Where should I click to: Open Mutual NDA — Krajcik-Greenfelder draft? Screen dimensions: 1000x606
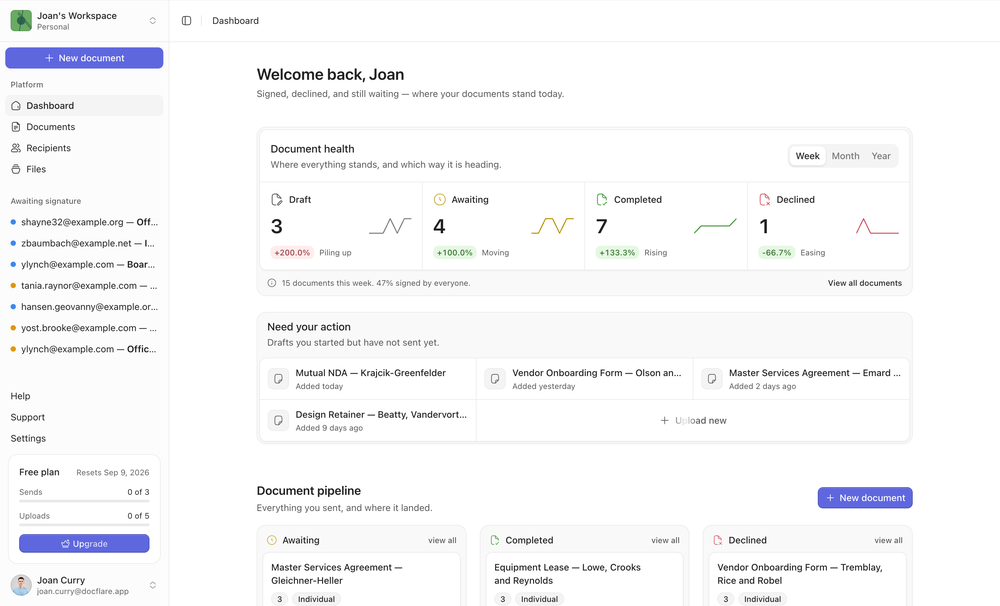click(x=368, y=379)
